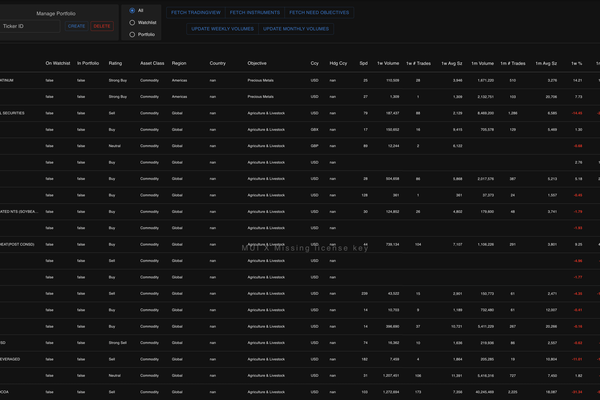Click Update Monthly Volumes

[x=297, y=30]
